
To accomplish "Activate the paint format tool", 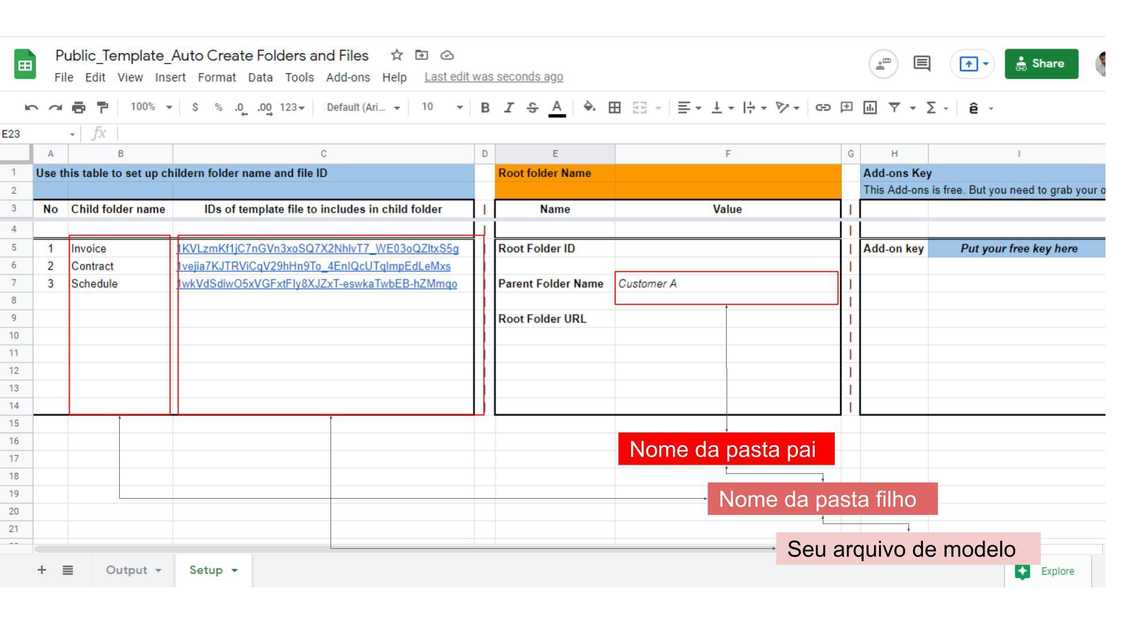I will (x=103, y=108).
